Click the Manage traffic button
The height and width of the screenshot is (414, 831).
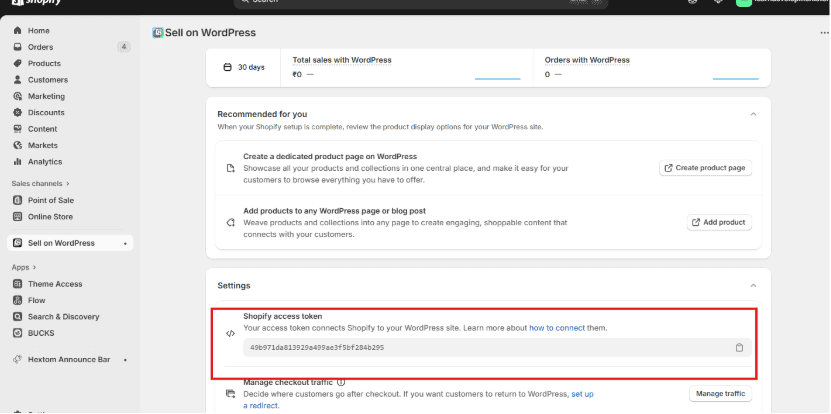(720, 394)
